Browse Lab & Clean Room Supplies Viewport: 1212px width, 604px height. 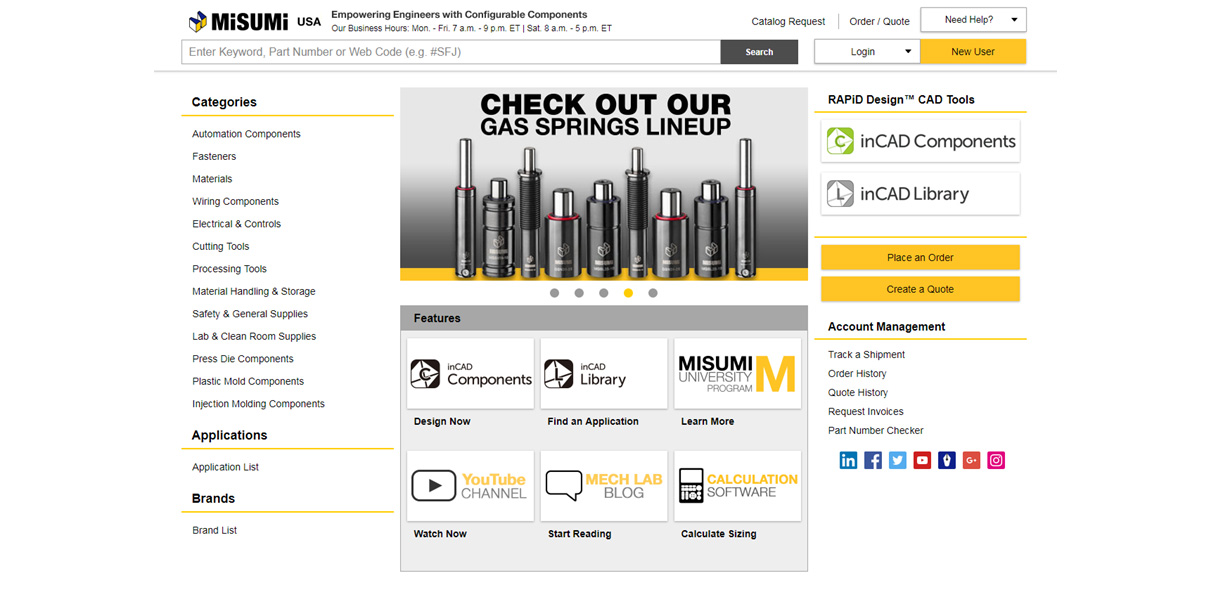[254, 336]
